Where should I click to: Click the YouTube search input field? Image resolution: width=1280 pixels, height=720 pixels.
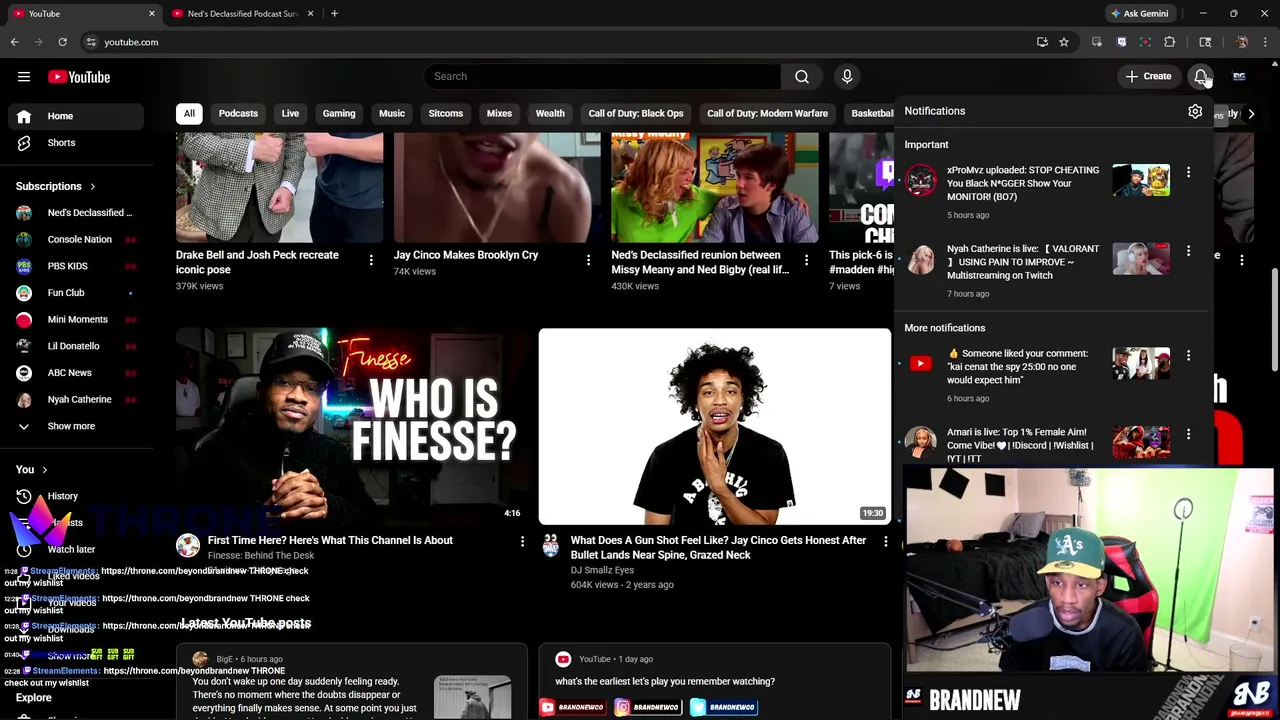(x=603, y=76)
